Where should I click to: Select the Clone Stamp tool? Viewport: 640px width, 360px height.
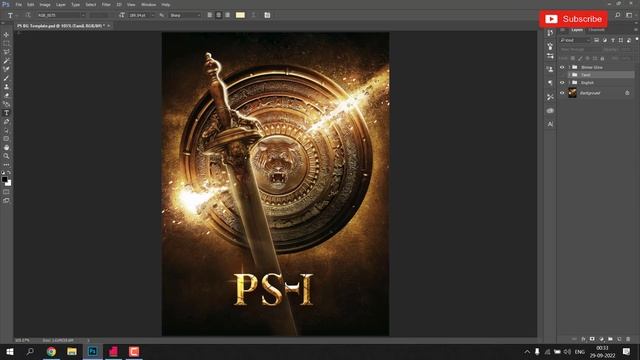(x=6, y=87)
